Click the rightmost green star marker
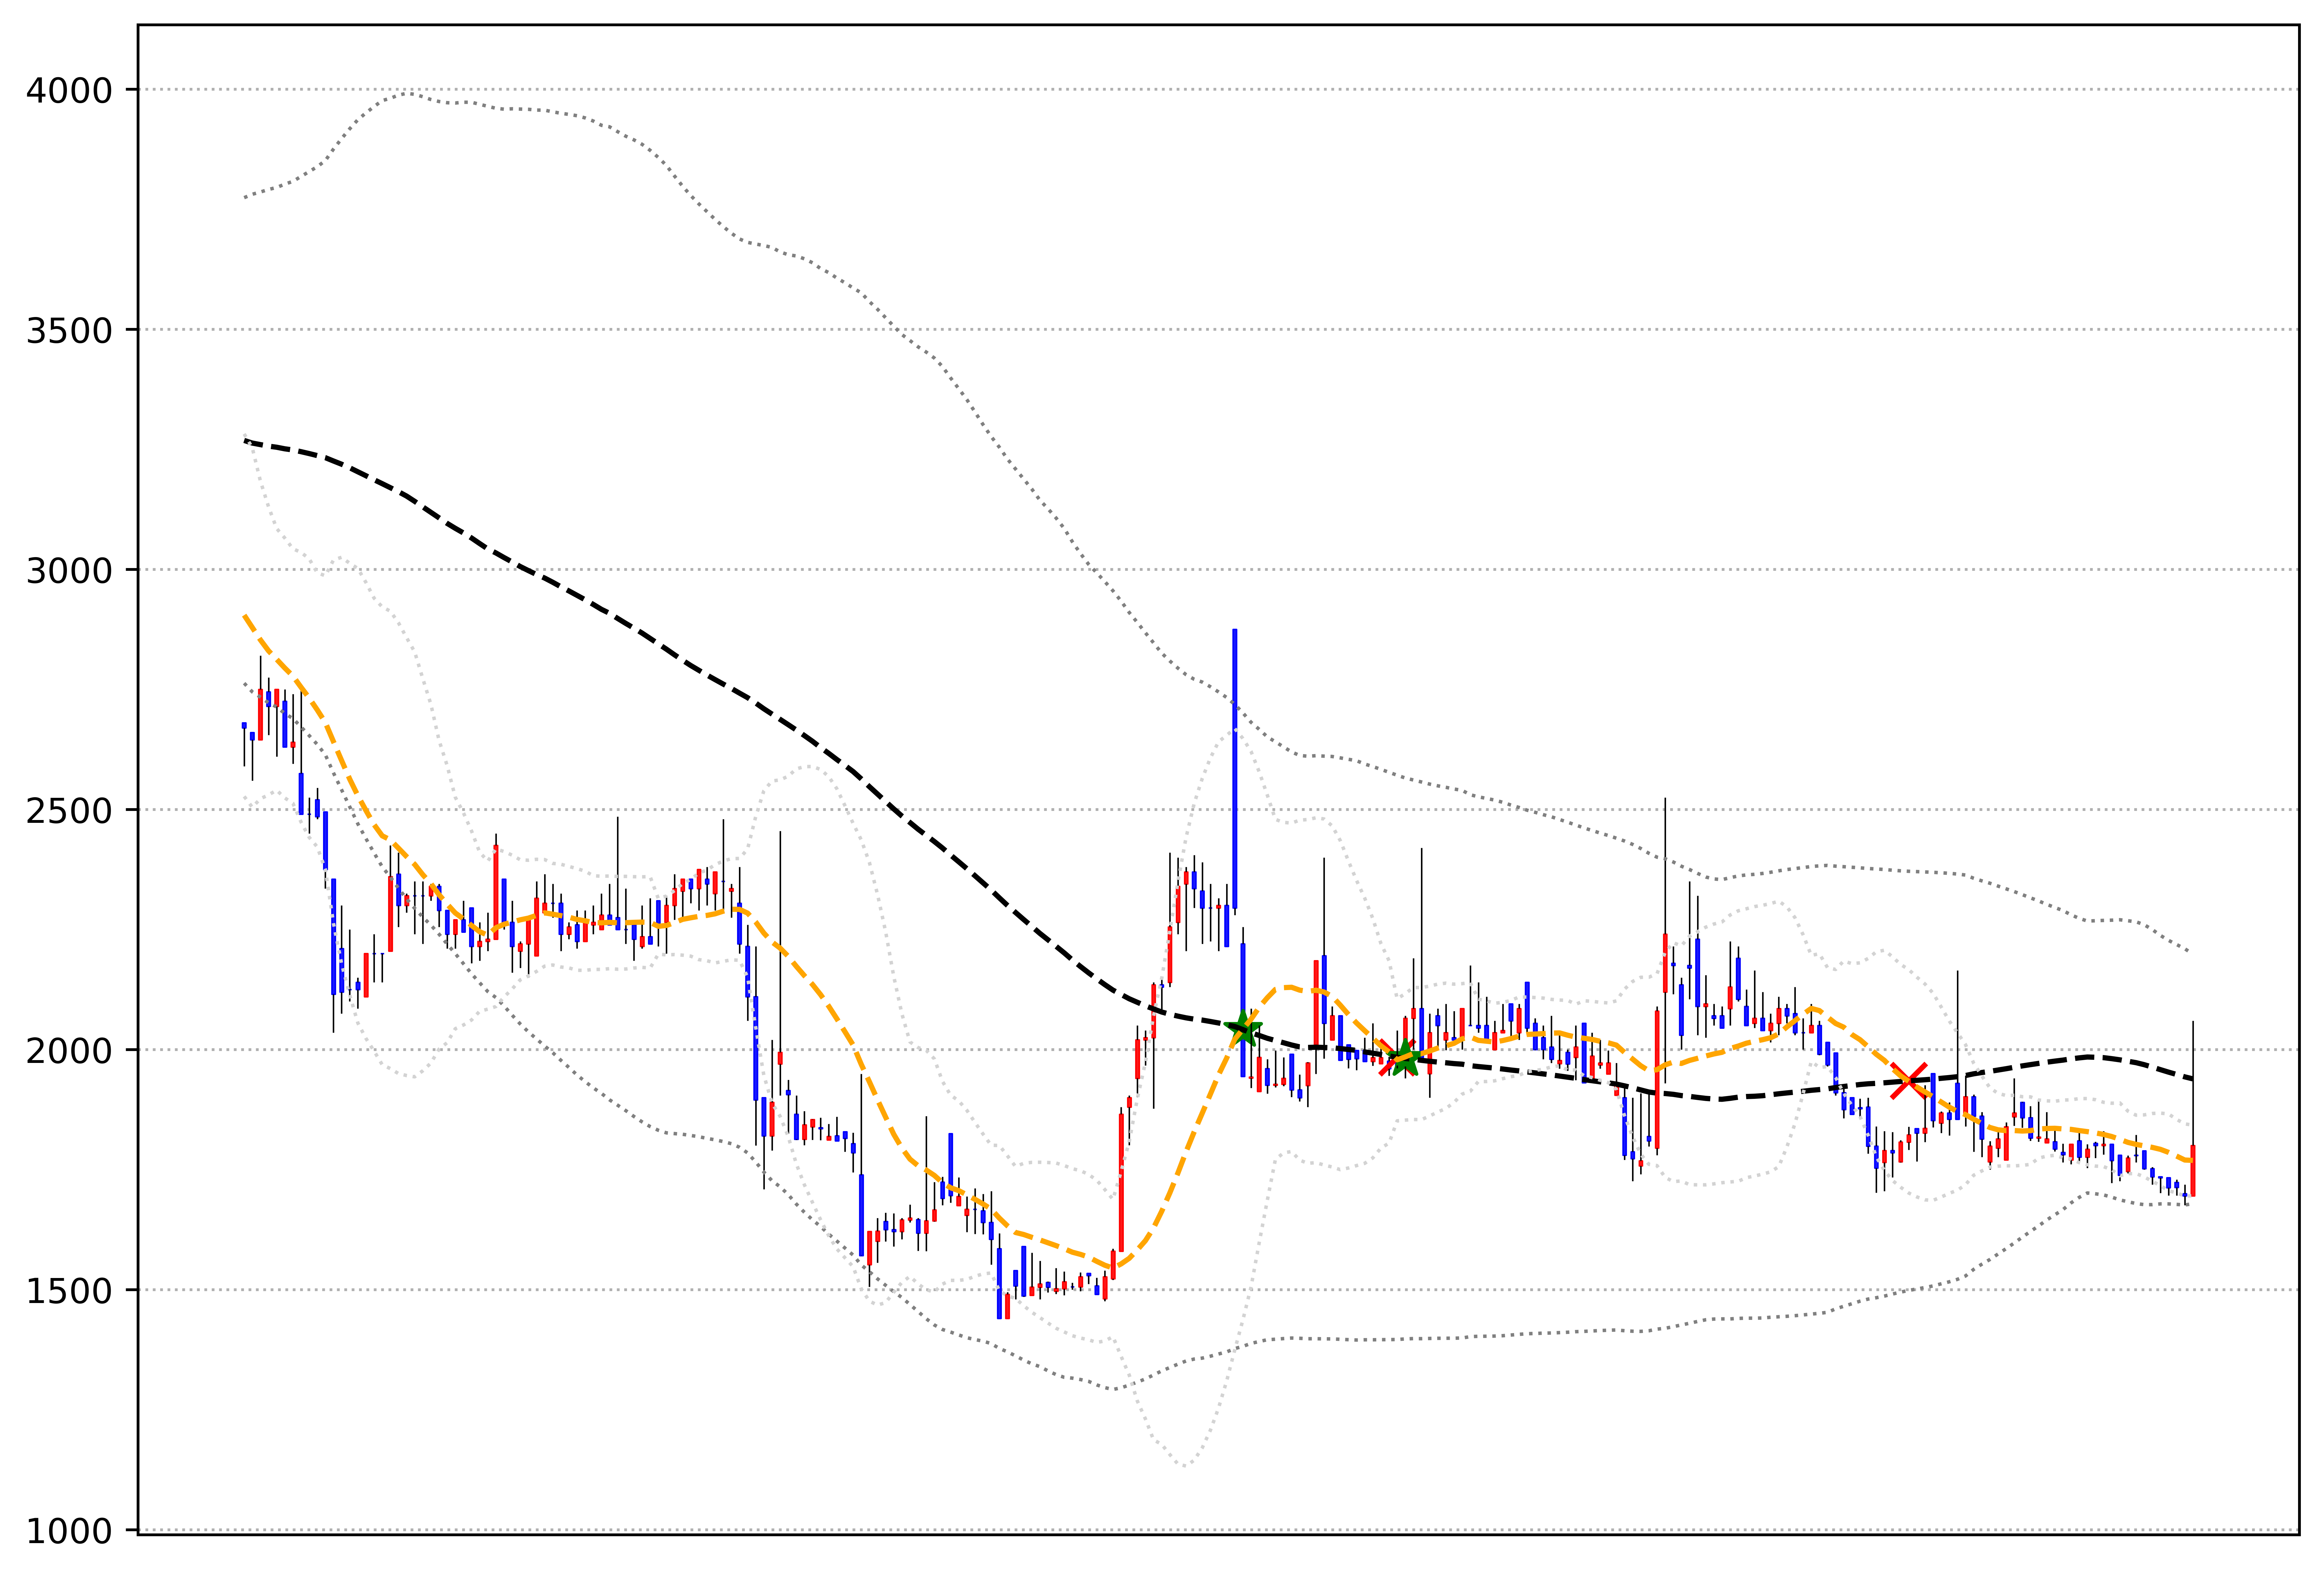The width and height of the screenshot is (2324, 1575). click(1405, 1058)
